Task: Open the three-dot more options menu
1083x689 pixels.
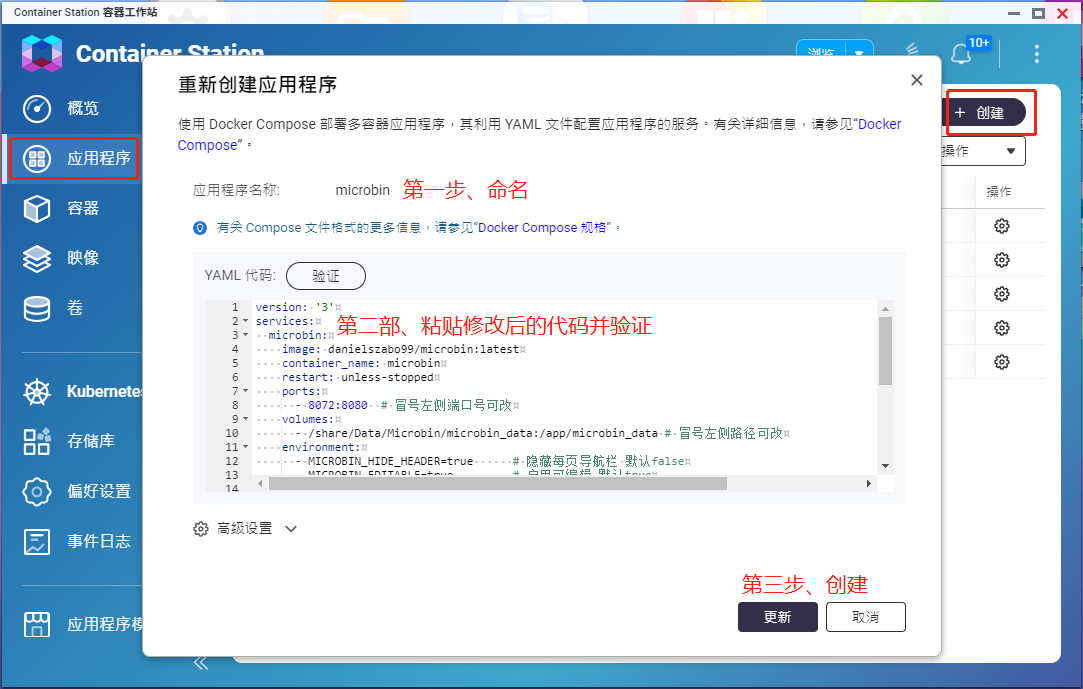Action: (1037, 54)
